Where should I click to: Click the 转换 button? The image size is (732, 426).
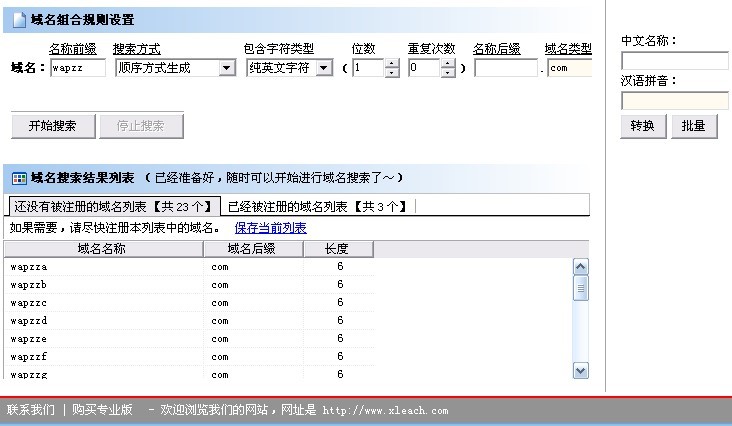[x=643, y=126]
